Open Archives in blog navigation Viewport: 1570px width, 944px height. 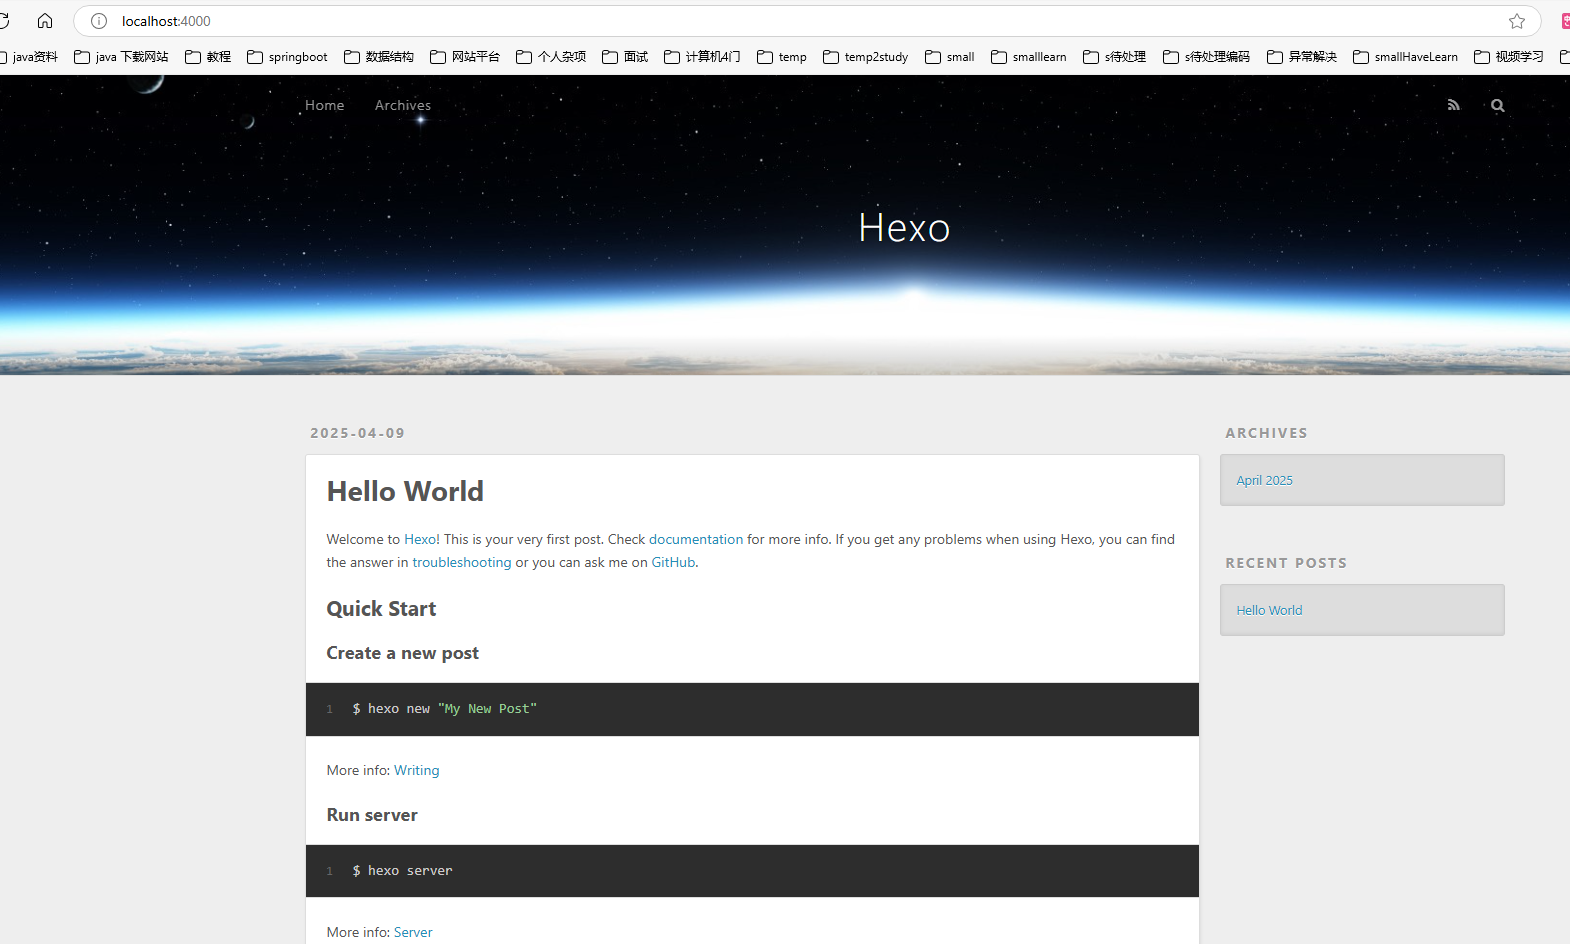pyautogui.click(x=403, y=105)
